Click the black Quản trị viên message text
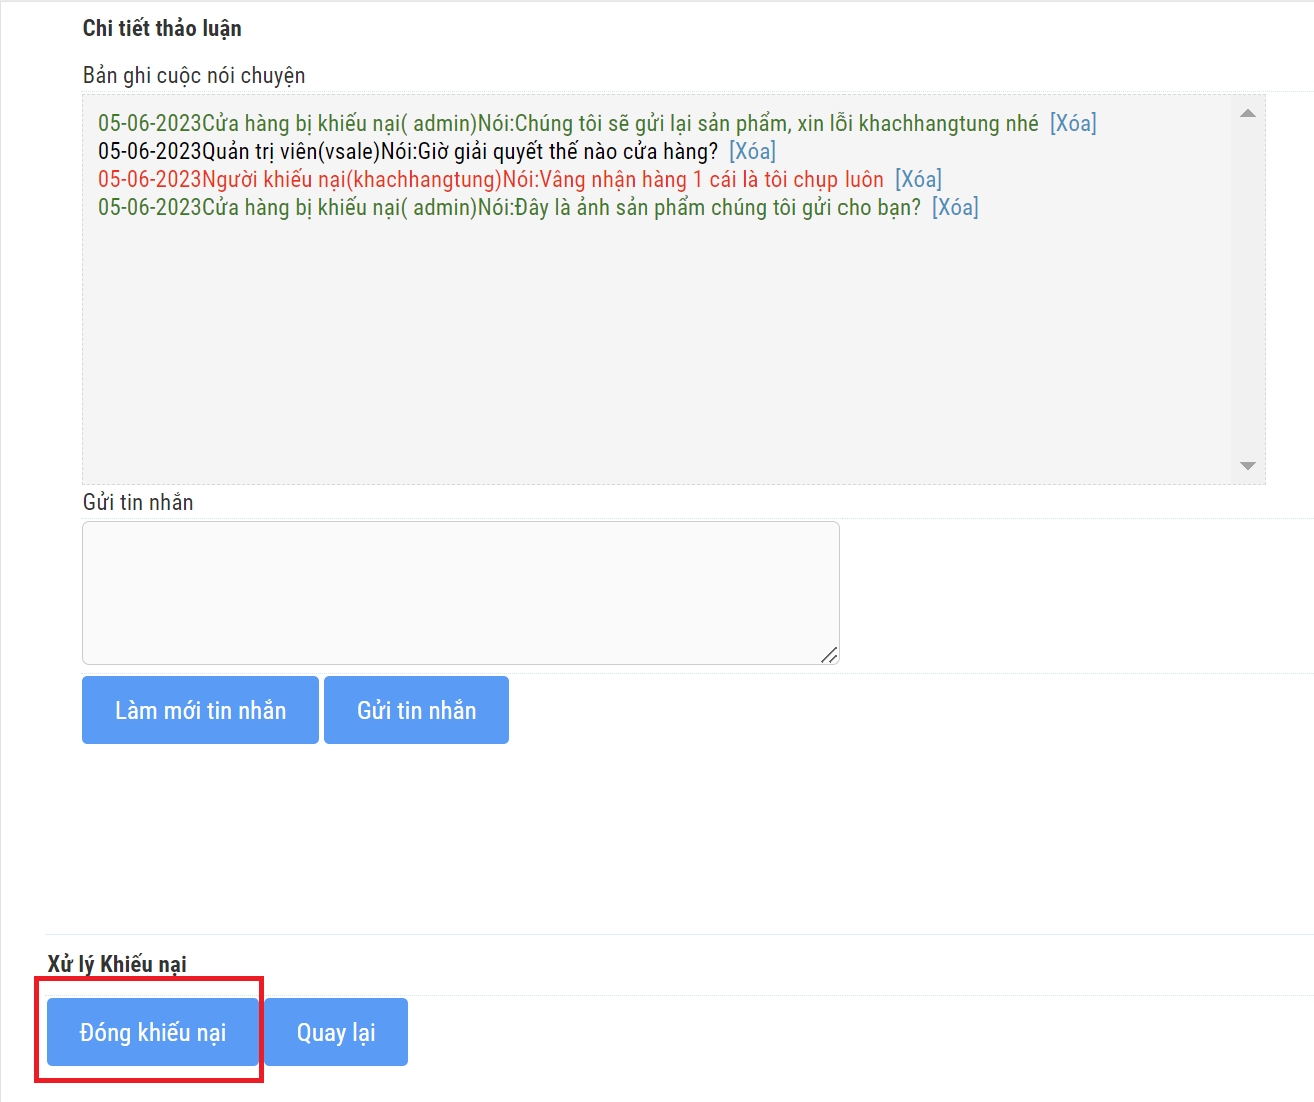The image size is (1314, 1102). 407,152
